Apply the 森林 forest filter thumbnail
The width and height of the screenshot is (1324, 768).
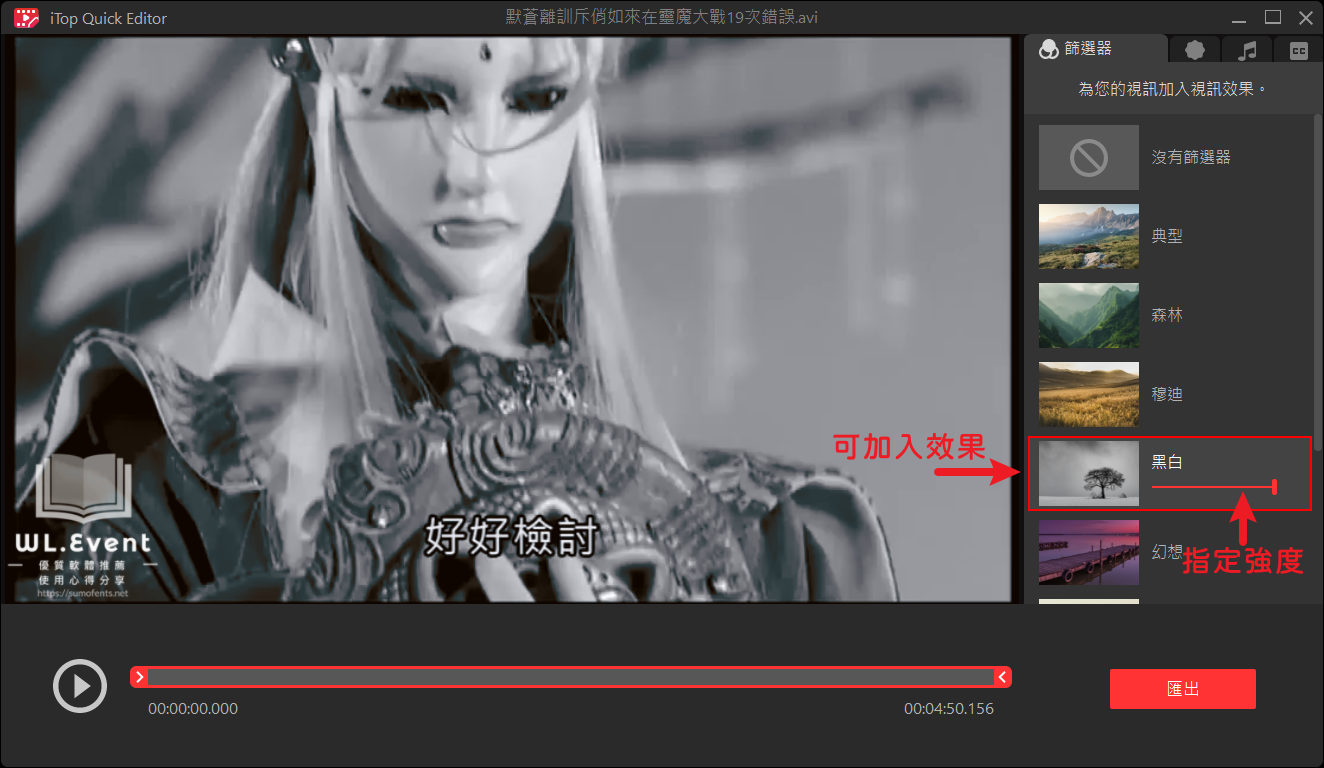(1089, 315)
